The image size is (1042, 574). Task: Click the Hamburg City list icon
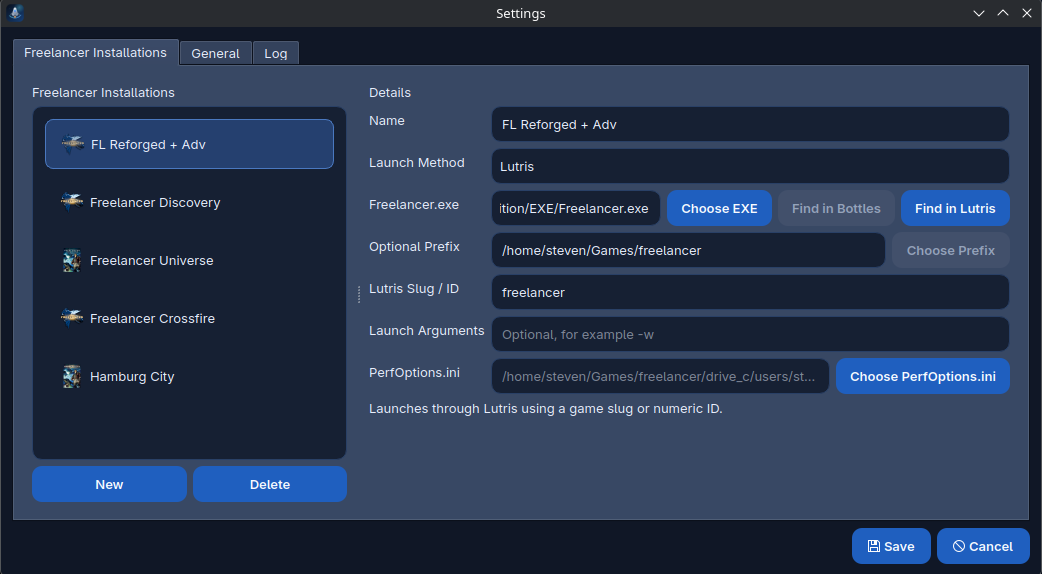tap(72, 376)
